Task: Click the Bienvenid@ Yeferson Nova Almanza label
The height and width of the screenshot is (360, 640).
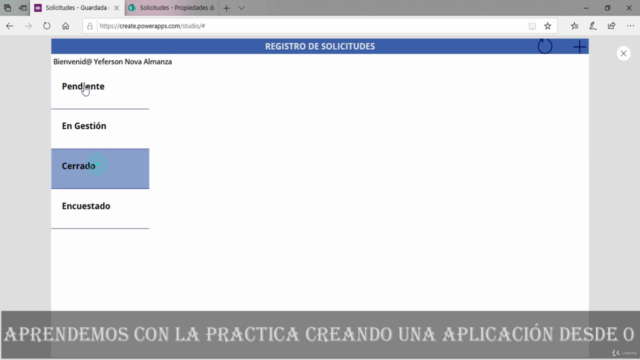Action: click(113, 62)
